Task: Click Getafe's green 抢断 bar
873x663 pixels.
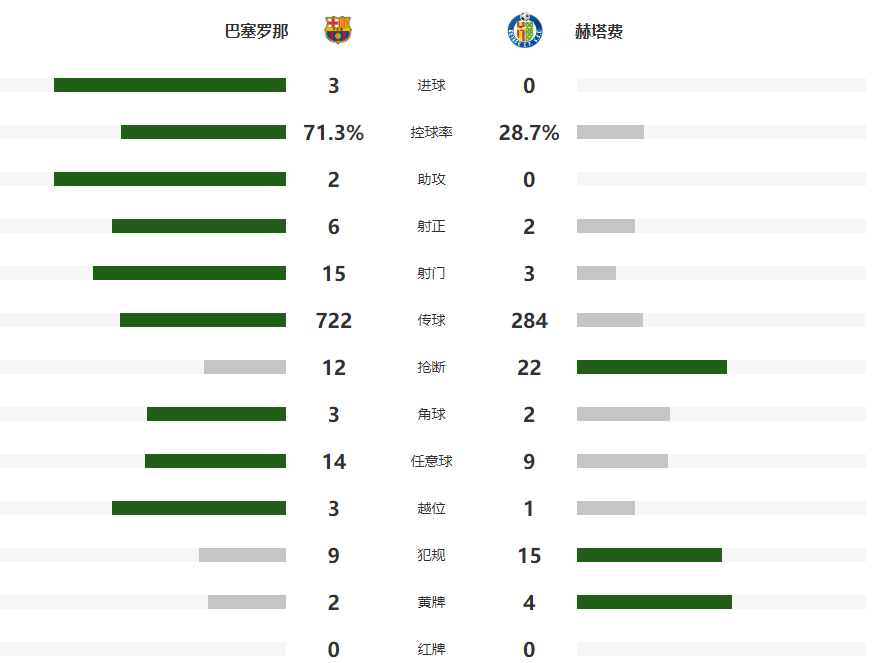Action: click(x=651, y=367)
